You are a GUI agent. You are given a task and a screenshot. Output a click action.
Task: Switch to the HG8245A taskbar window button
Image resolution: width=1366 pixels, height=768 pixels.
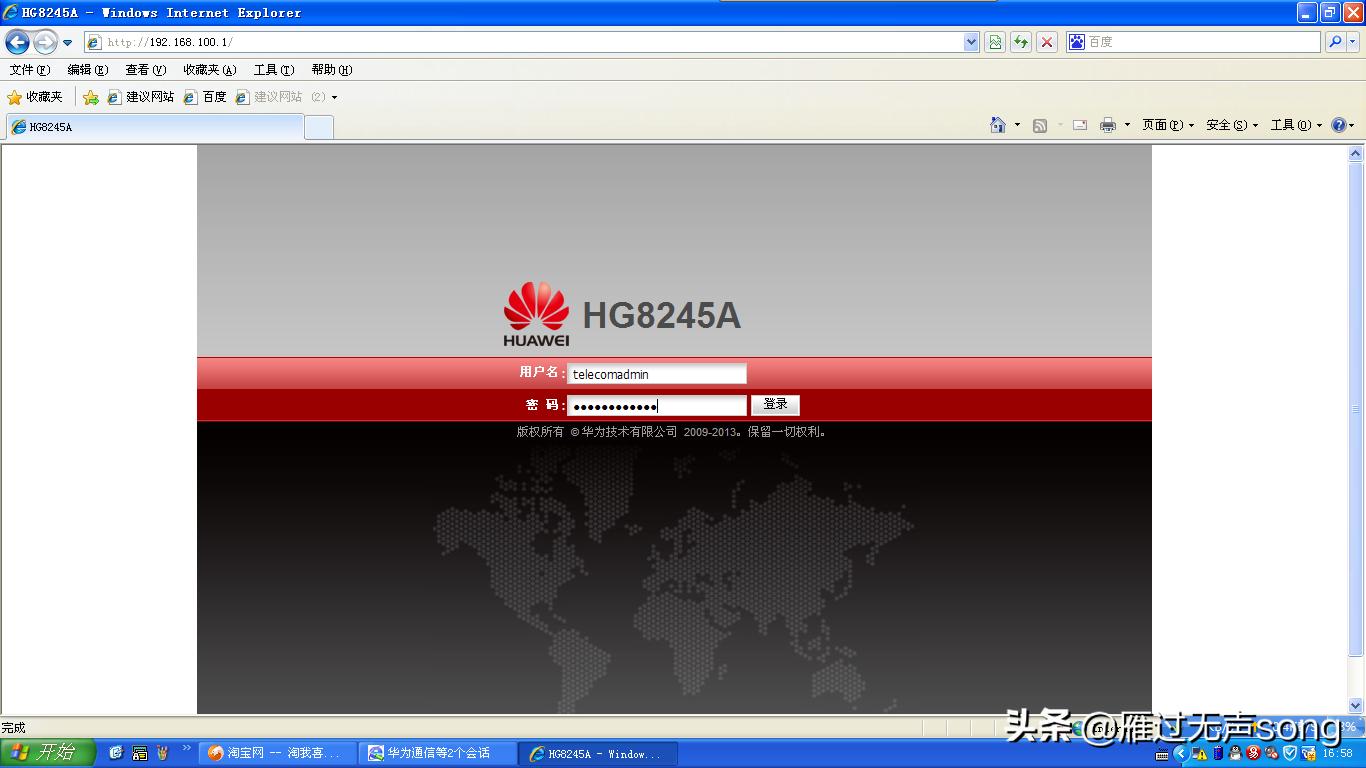pos(600,753)
